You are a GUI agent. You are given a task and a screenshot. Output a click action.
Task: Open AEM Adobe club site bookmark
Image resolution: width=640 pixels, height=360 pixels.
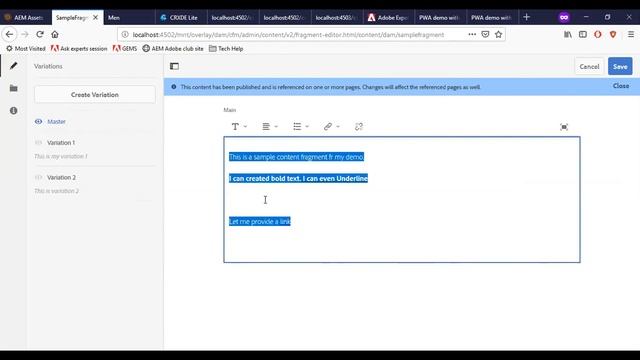click(173, 49)
